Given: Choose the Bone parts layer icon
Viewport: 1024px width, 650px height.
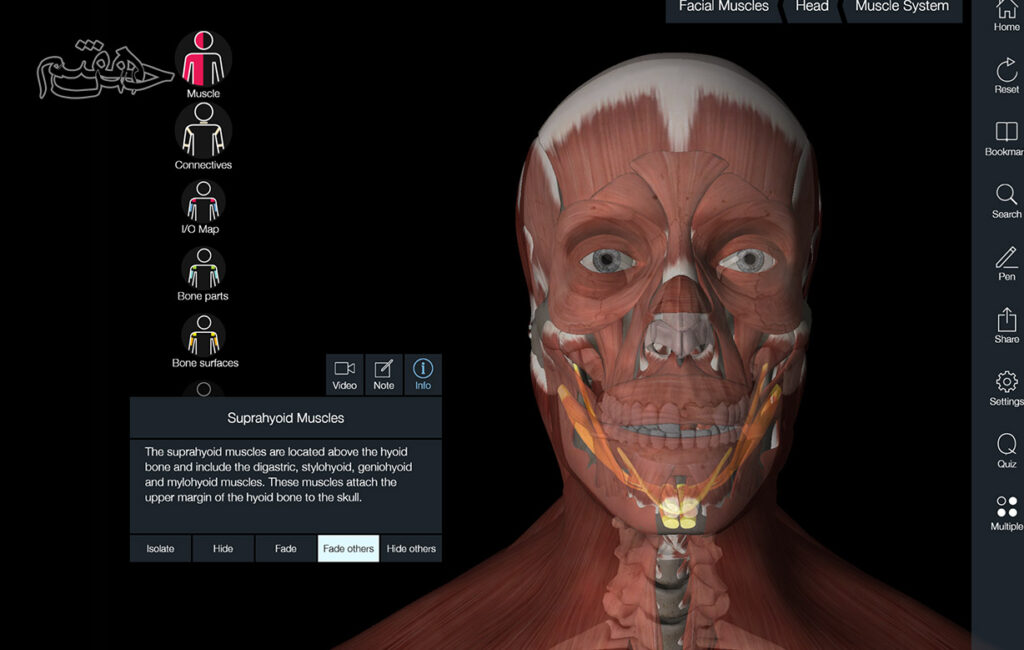Looking at the screenshot, I should (203, 268).
